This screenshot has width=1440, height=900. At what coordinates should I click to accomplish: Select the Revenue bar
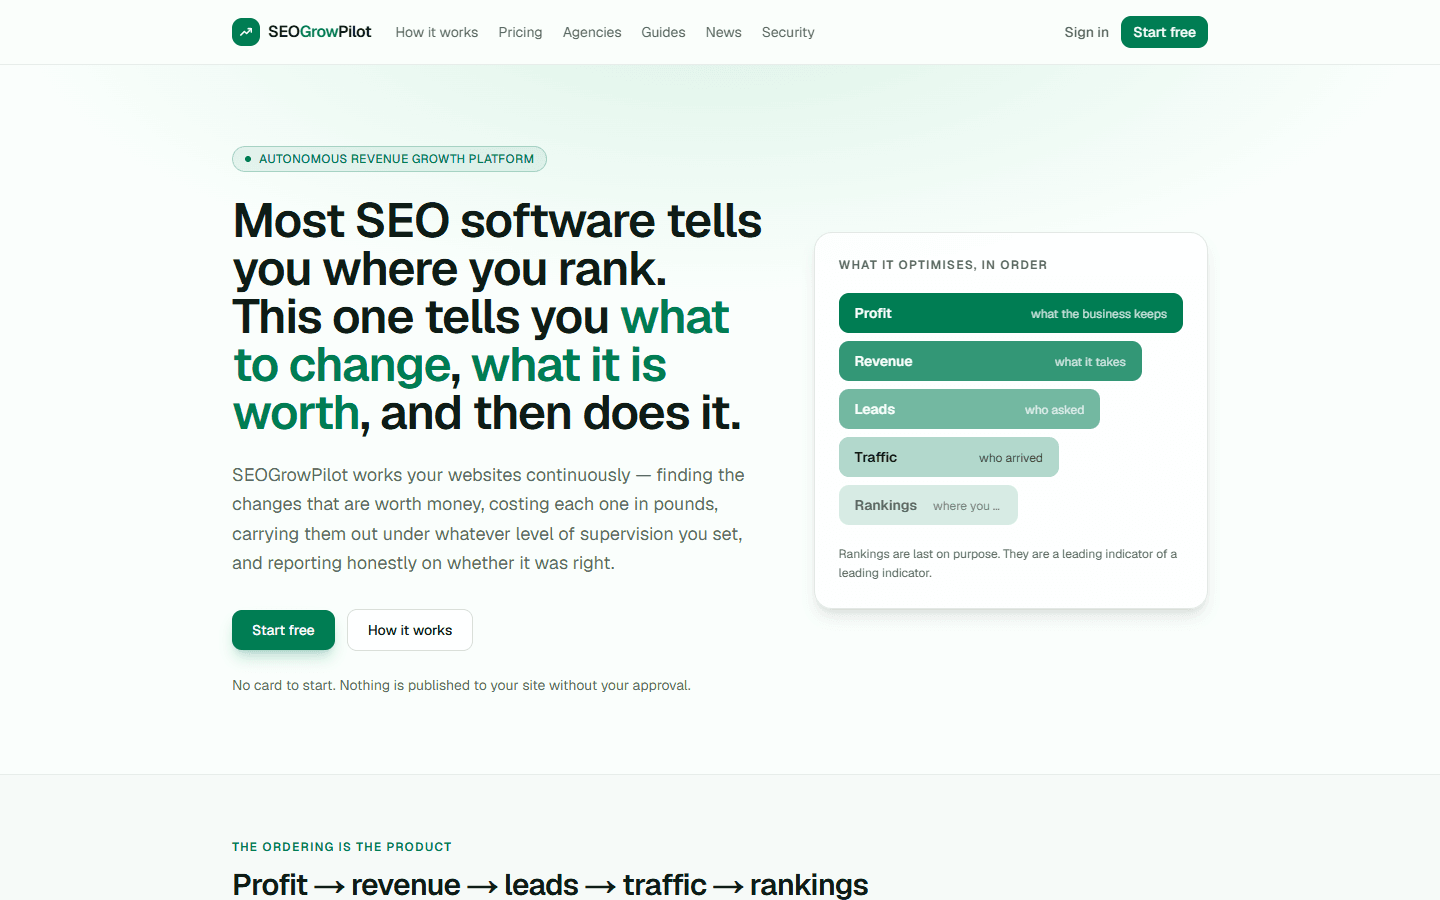coord(990,361)
